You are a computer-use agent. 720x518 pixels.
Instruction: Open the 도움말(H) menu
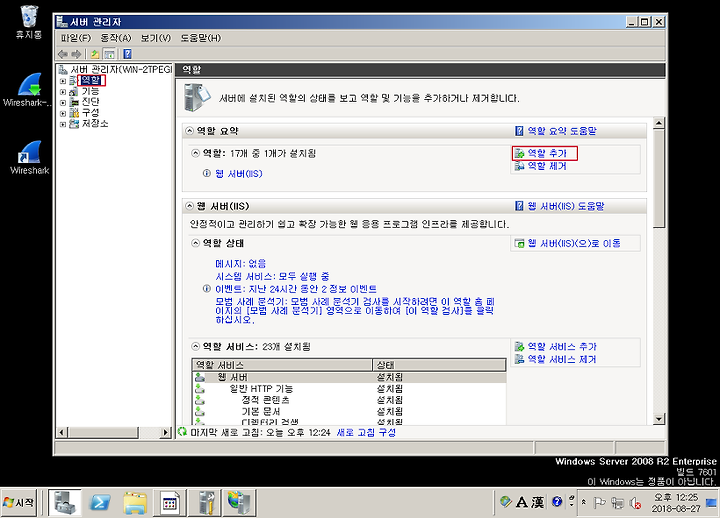point(200,38)
